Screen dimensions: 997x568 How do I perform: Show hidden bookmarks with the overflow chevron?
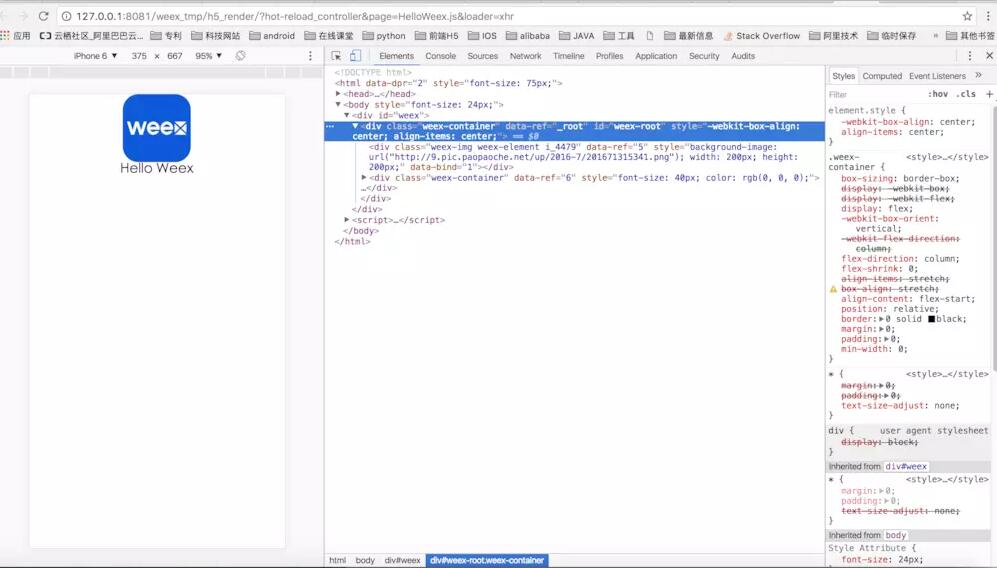point(935,36)
